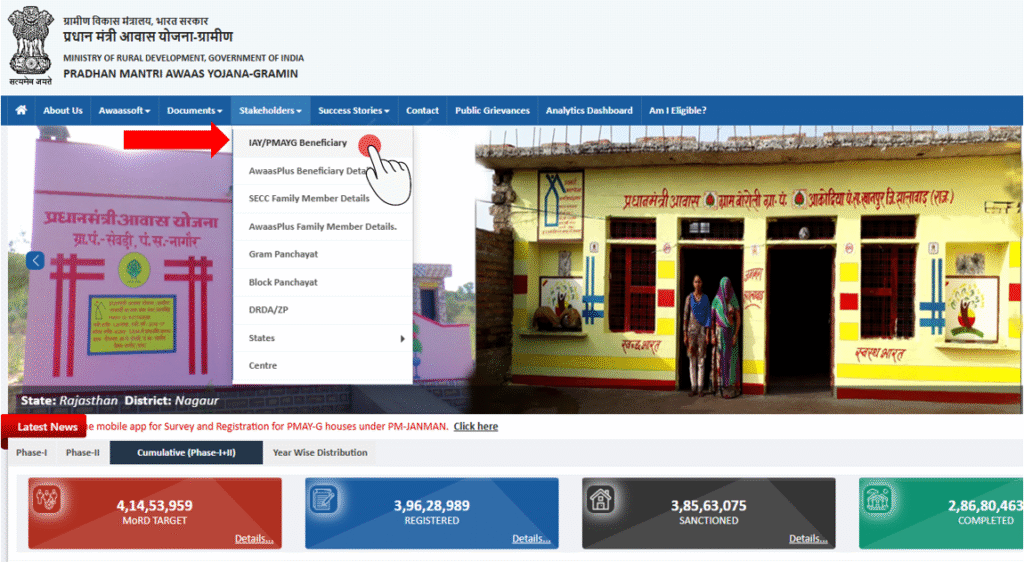Open the Public Grievances page
1024x562 pixels.
492,110
